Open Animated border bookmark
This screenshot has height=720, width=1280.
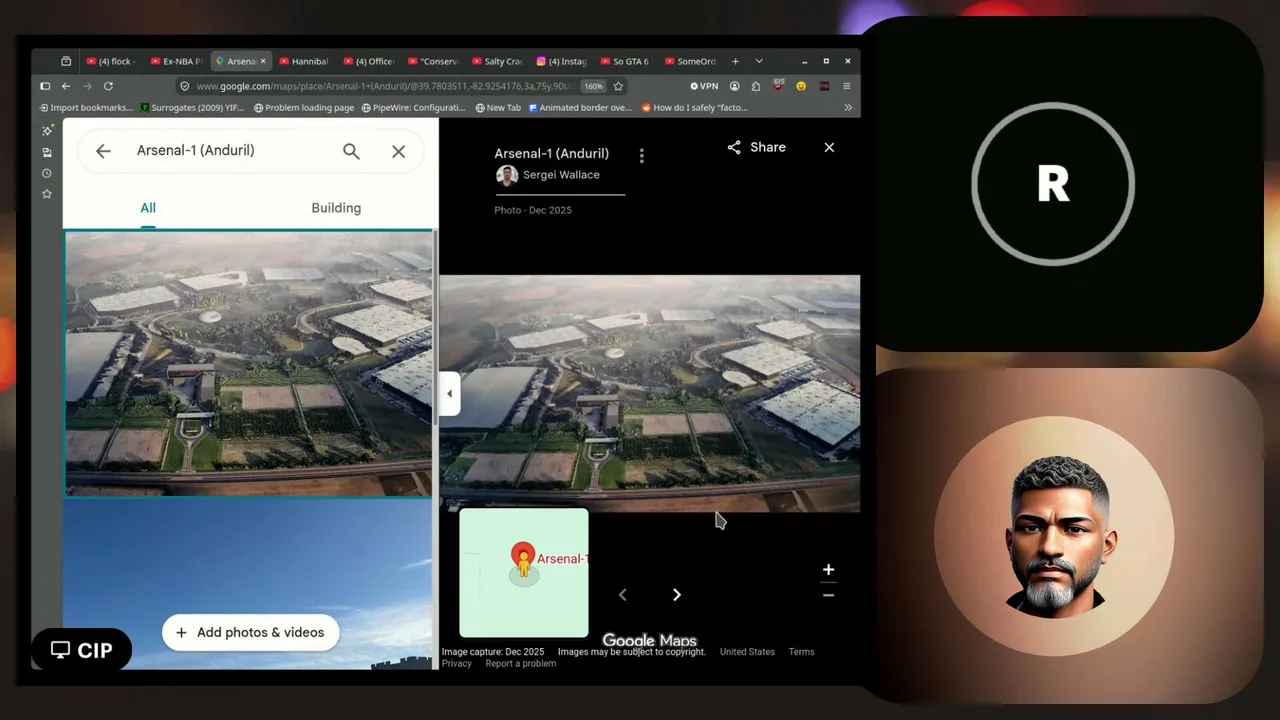(x=580, y=108)
